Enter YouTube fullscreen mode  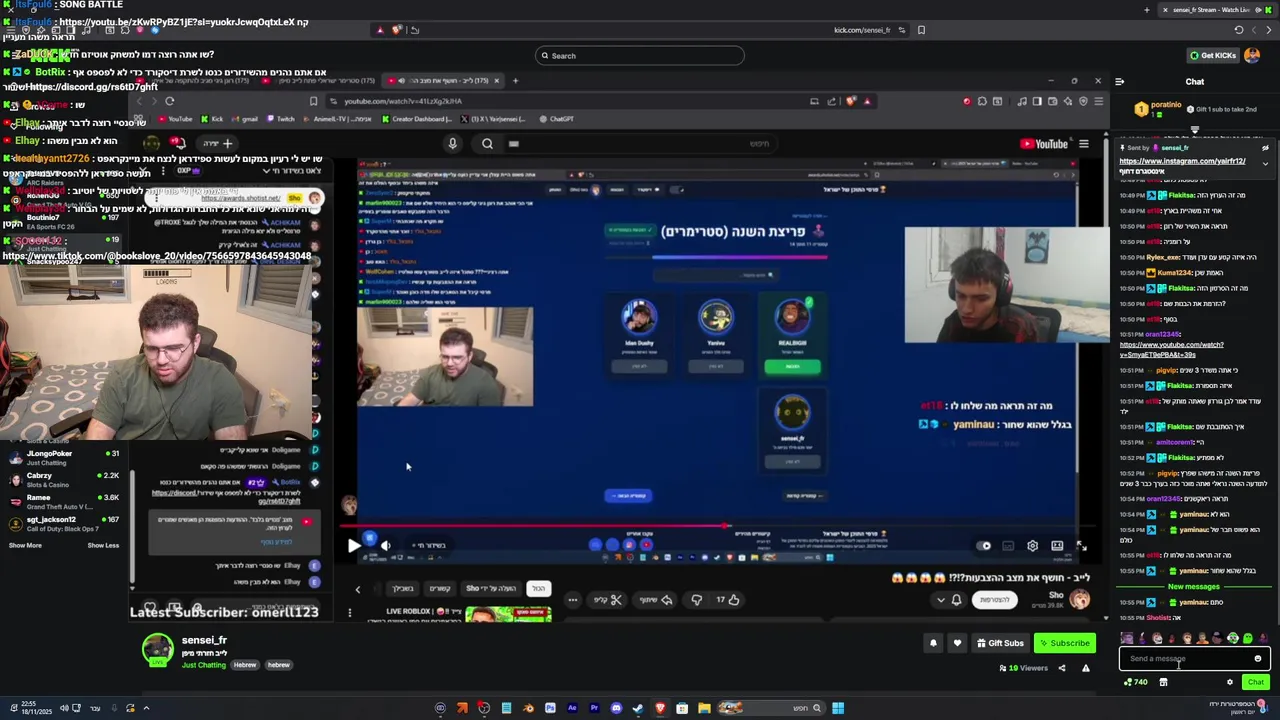click(x=1081, y=545)
